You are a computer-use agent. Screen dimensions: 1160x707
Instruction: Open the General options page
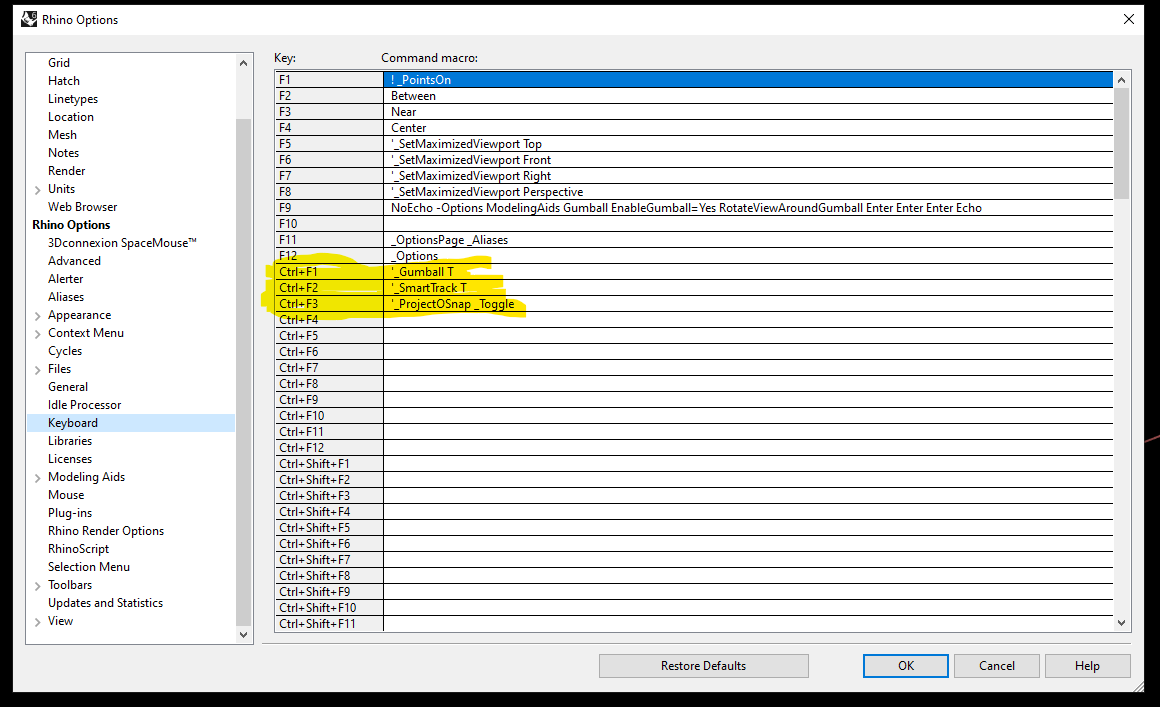click(68, 387)
